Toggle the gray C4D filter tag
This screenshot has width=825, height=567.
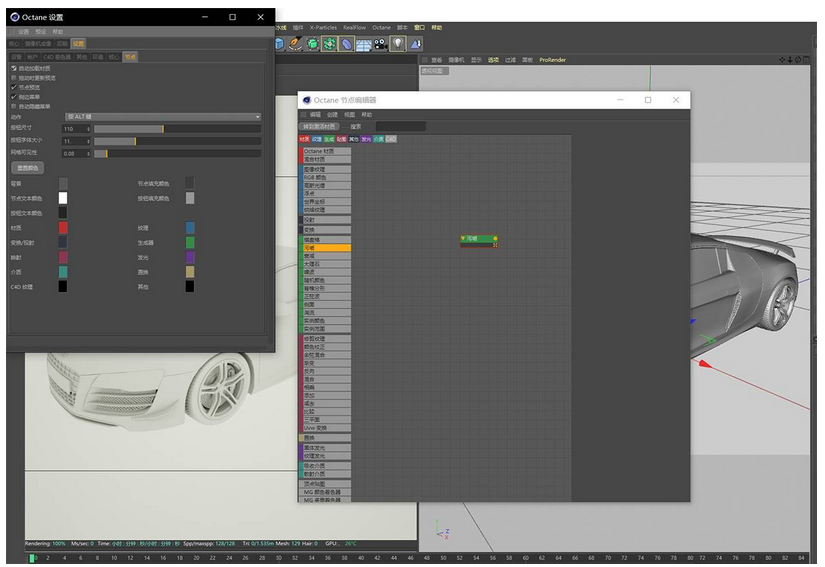[391, 139]
